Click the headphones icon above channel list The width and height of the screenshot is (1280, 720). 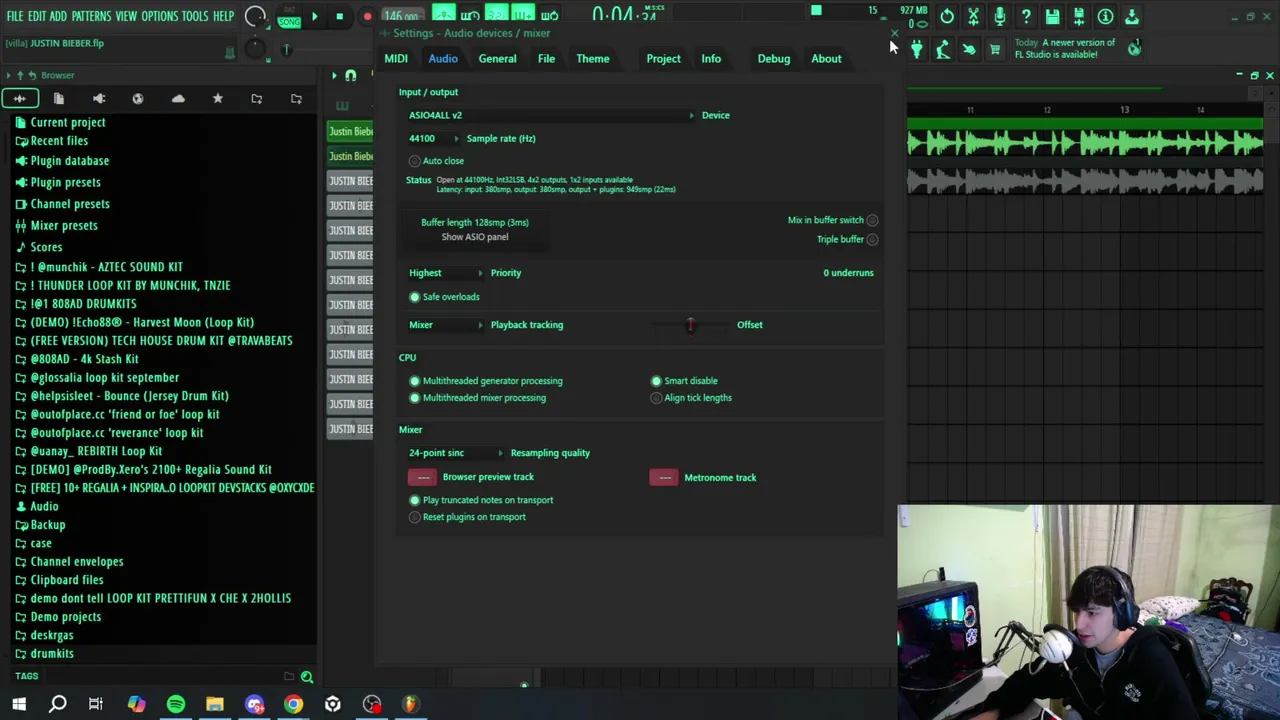(x=350, y=76)
